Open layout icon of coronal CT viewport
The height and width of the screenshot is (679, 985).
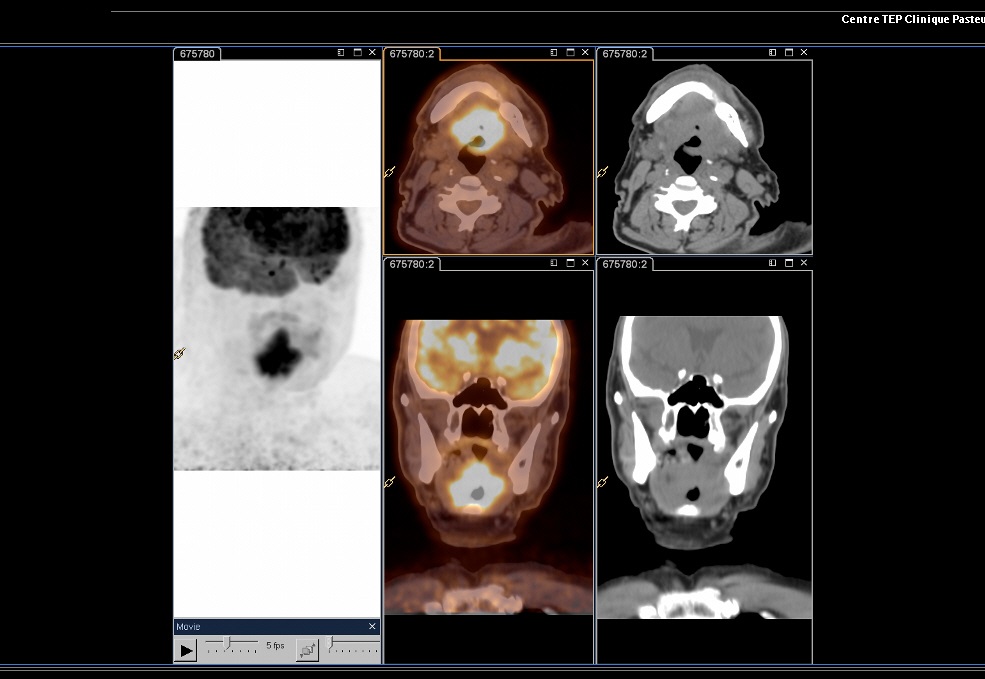[x=773, y=263]
